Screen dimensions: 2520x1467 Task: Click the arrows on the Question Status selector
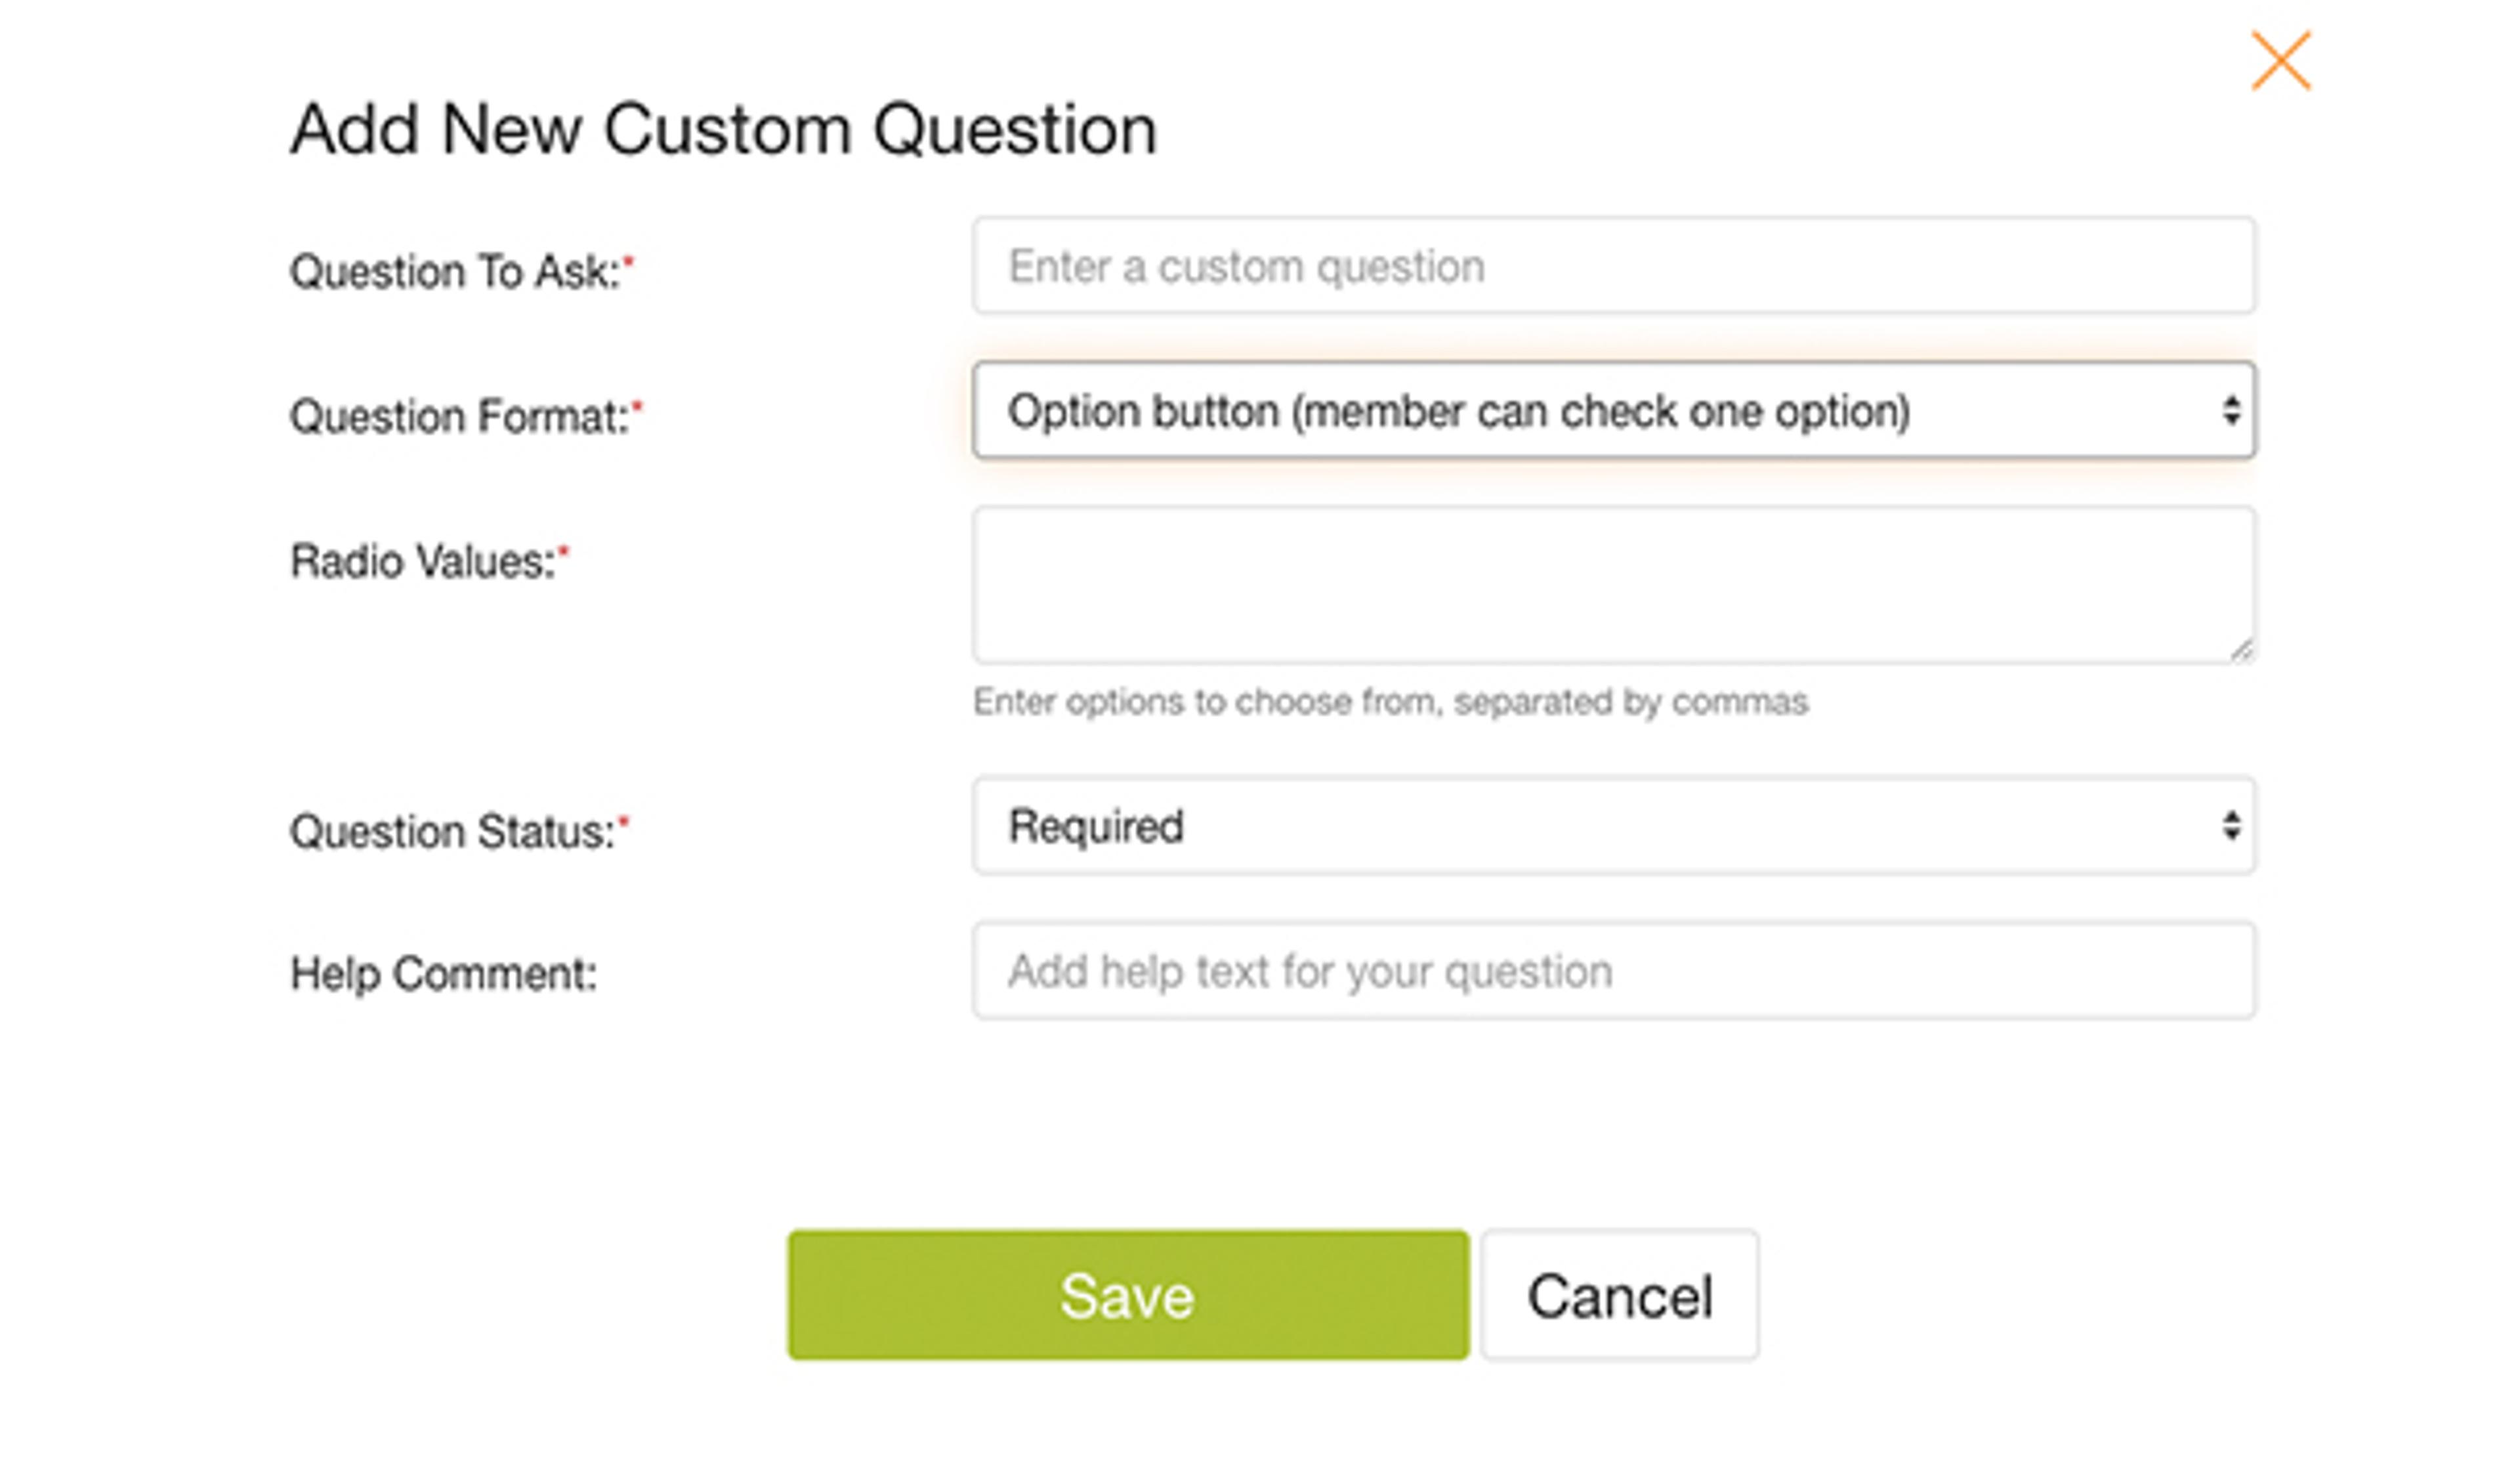(x=2230, y=826)
